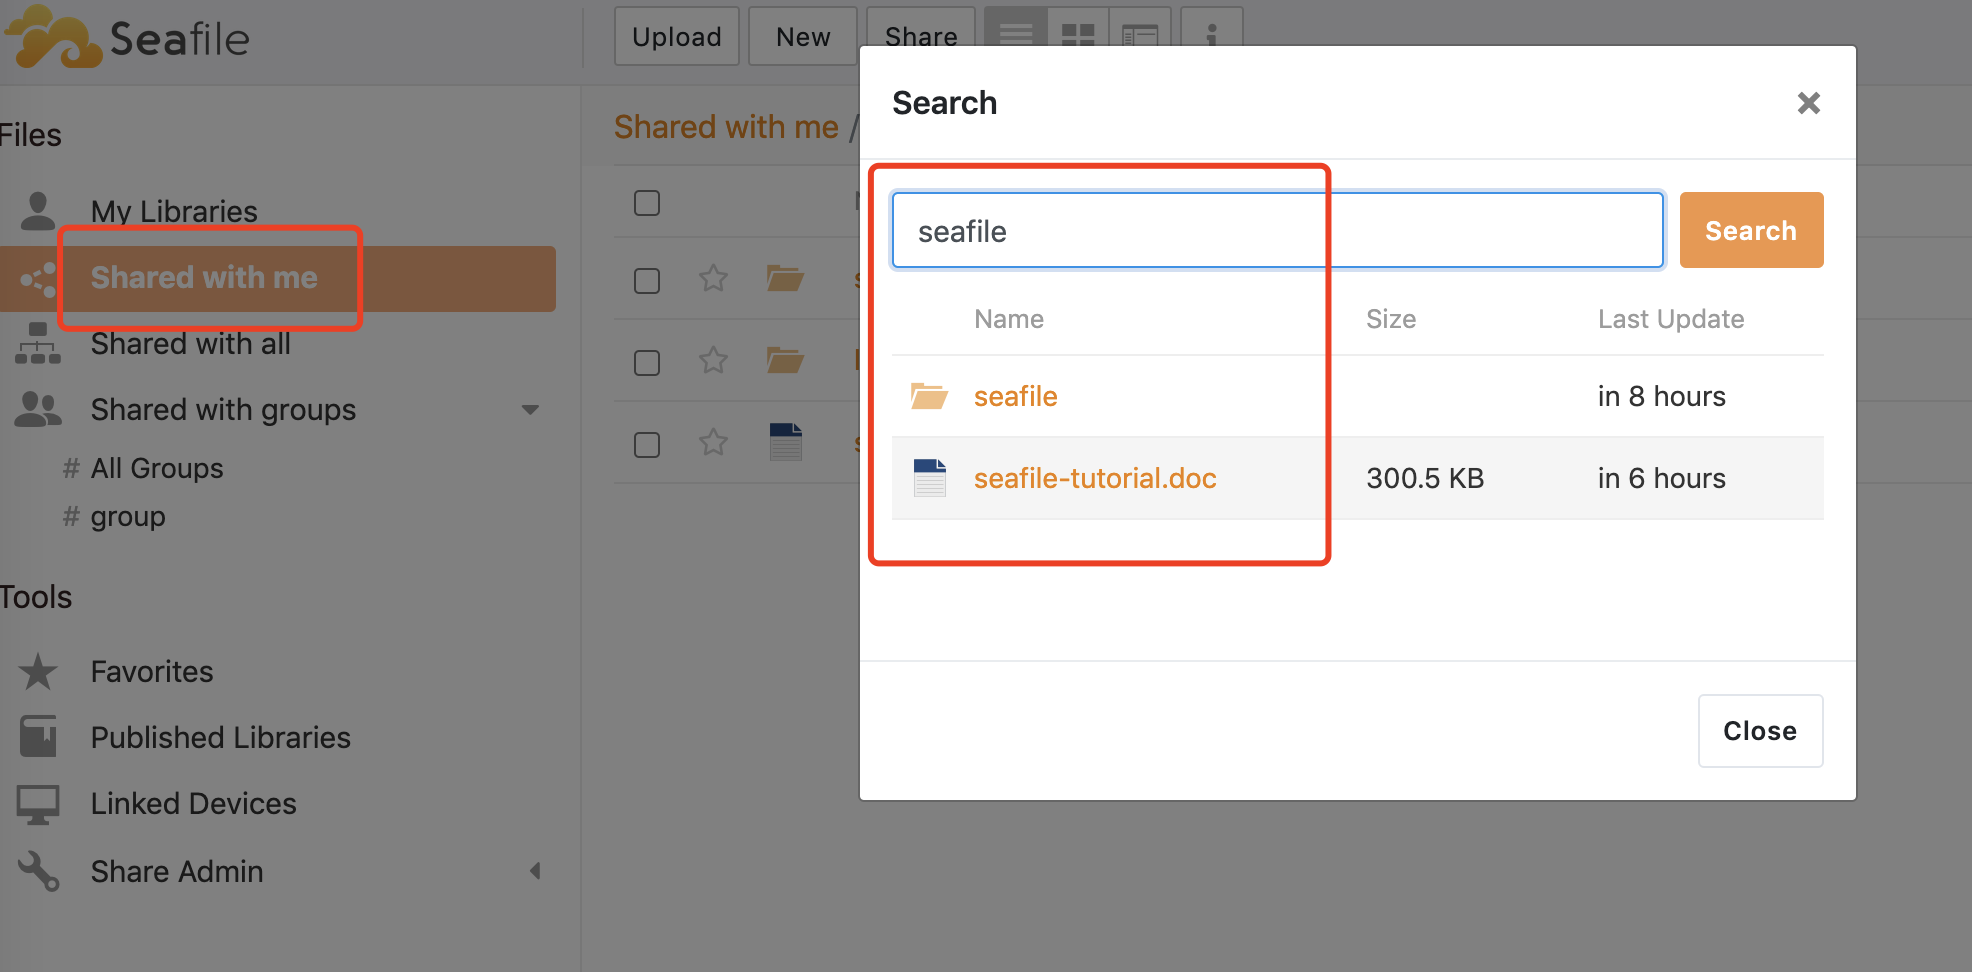Switch to grid view mode
The width and height of the screenshot is (1972, 972).
pyautogui.click(x=1078, y=34)
